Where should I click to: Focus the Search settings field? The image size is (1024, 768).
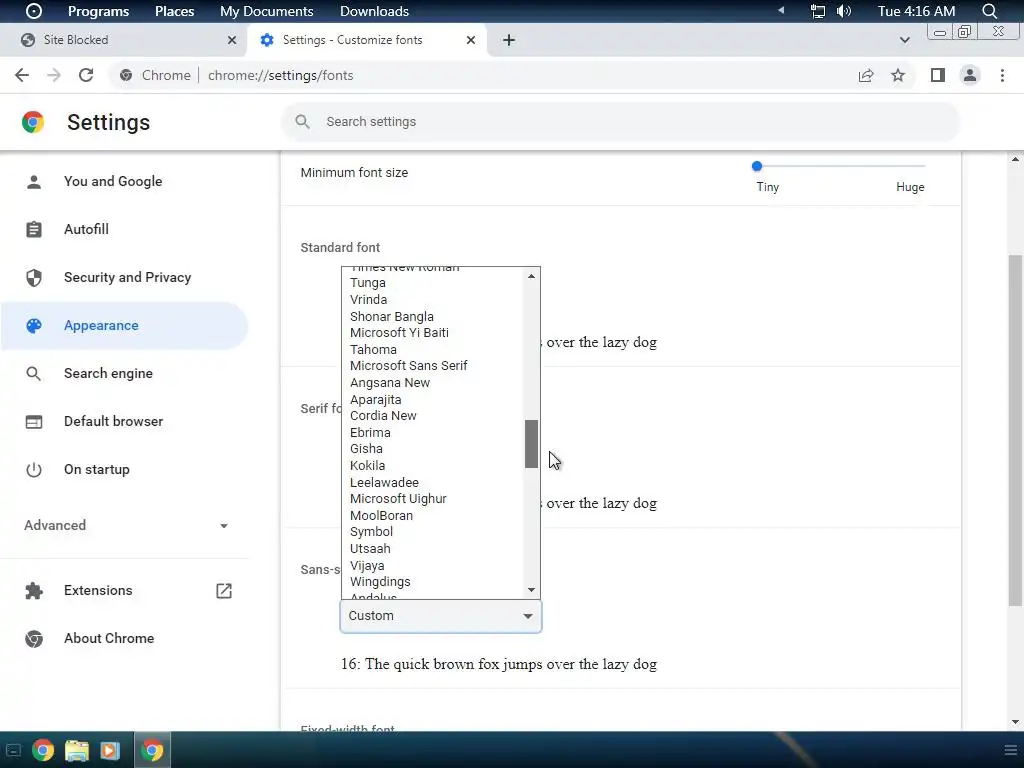[x=620, y=121]
